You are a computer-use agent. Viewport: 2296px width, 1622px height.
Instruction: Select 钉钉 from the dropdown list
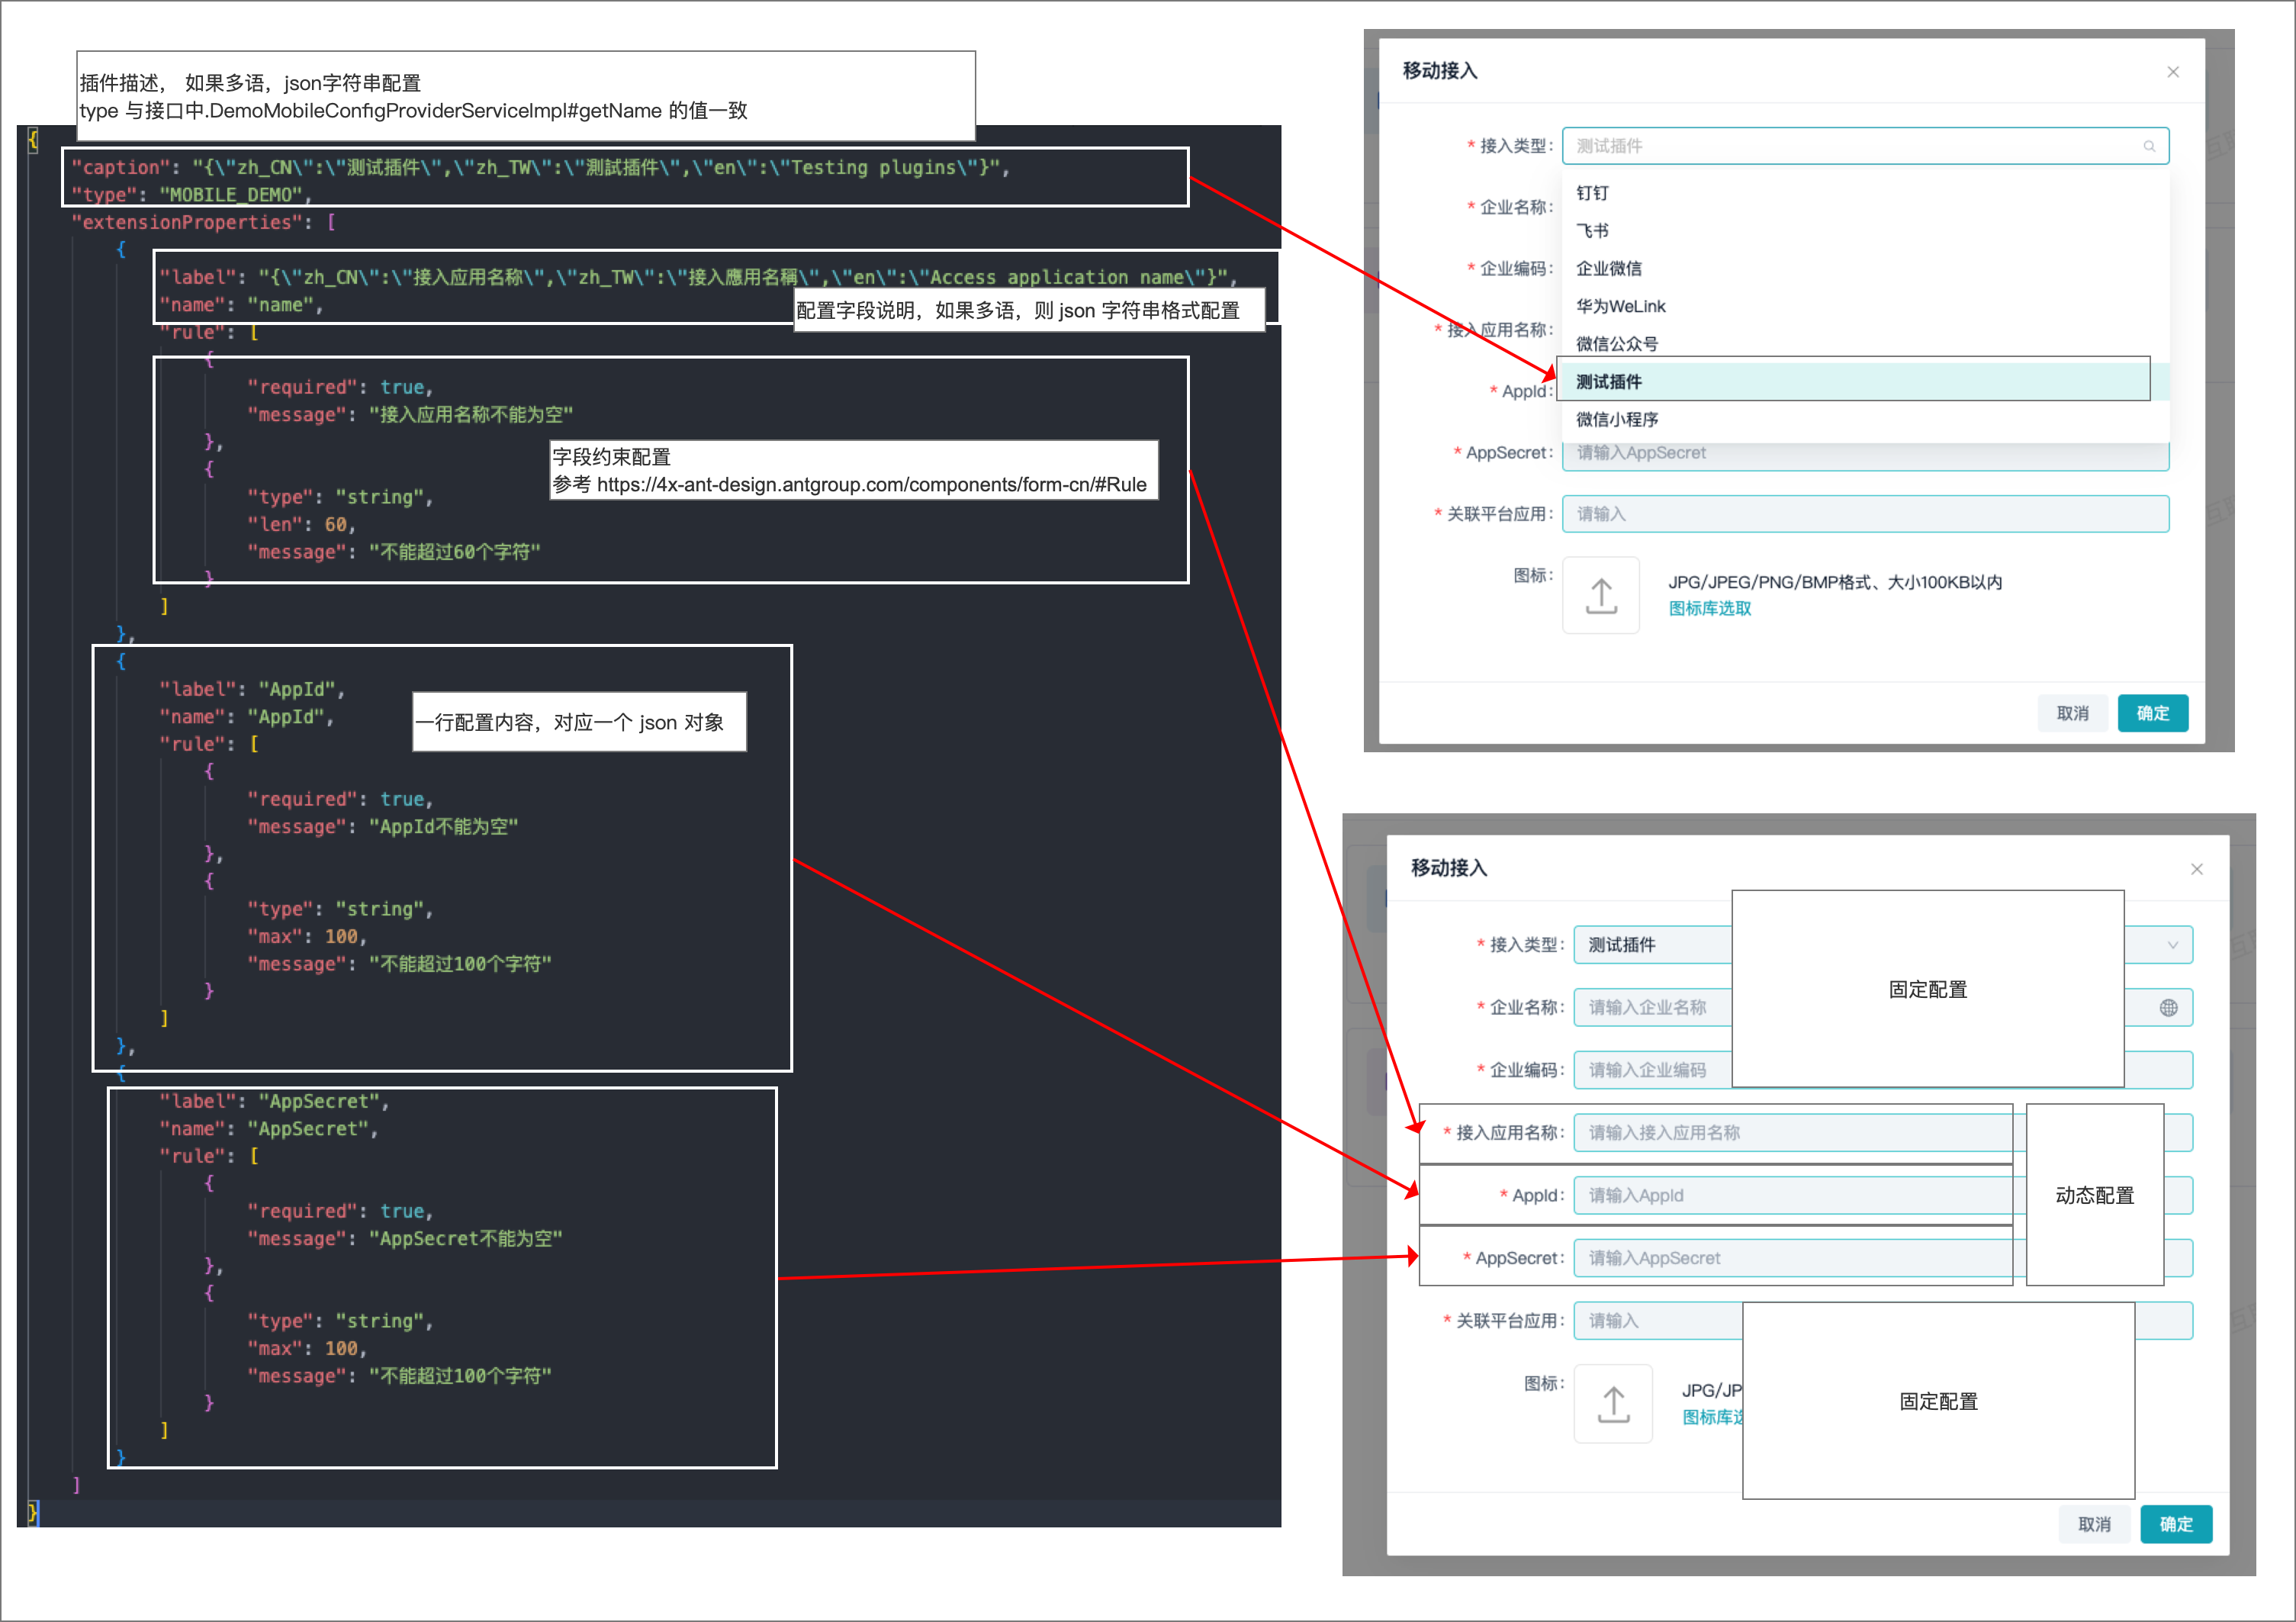click(x=1592, y=193)
